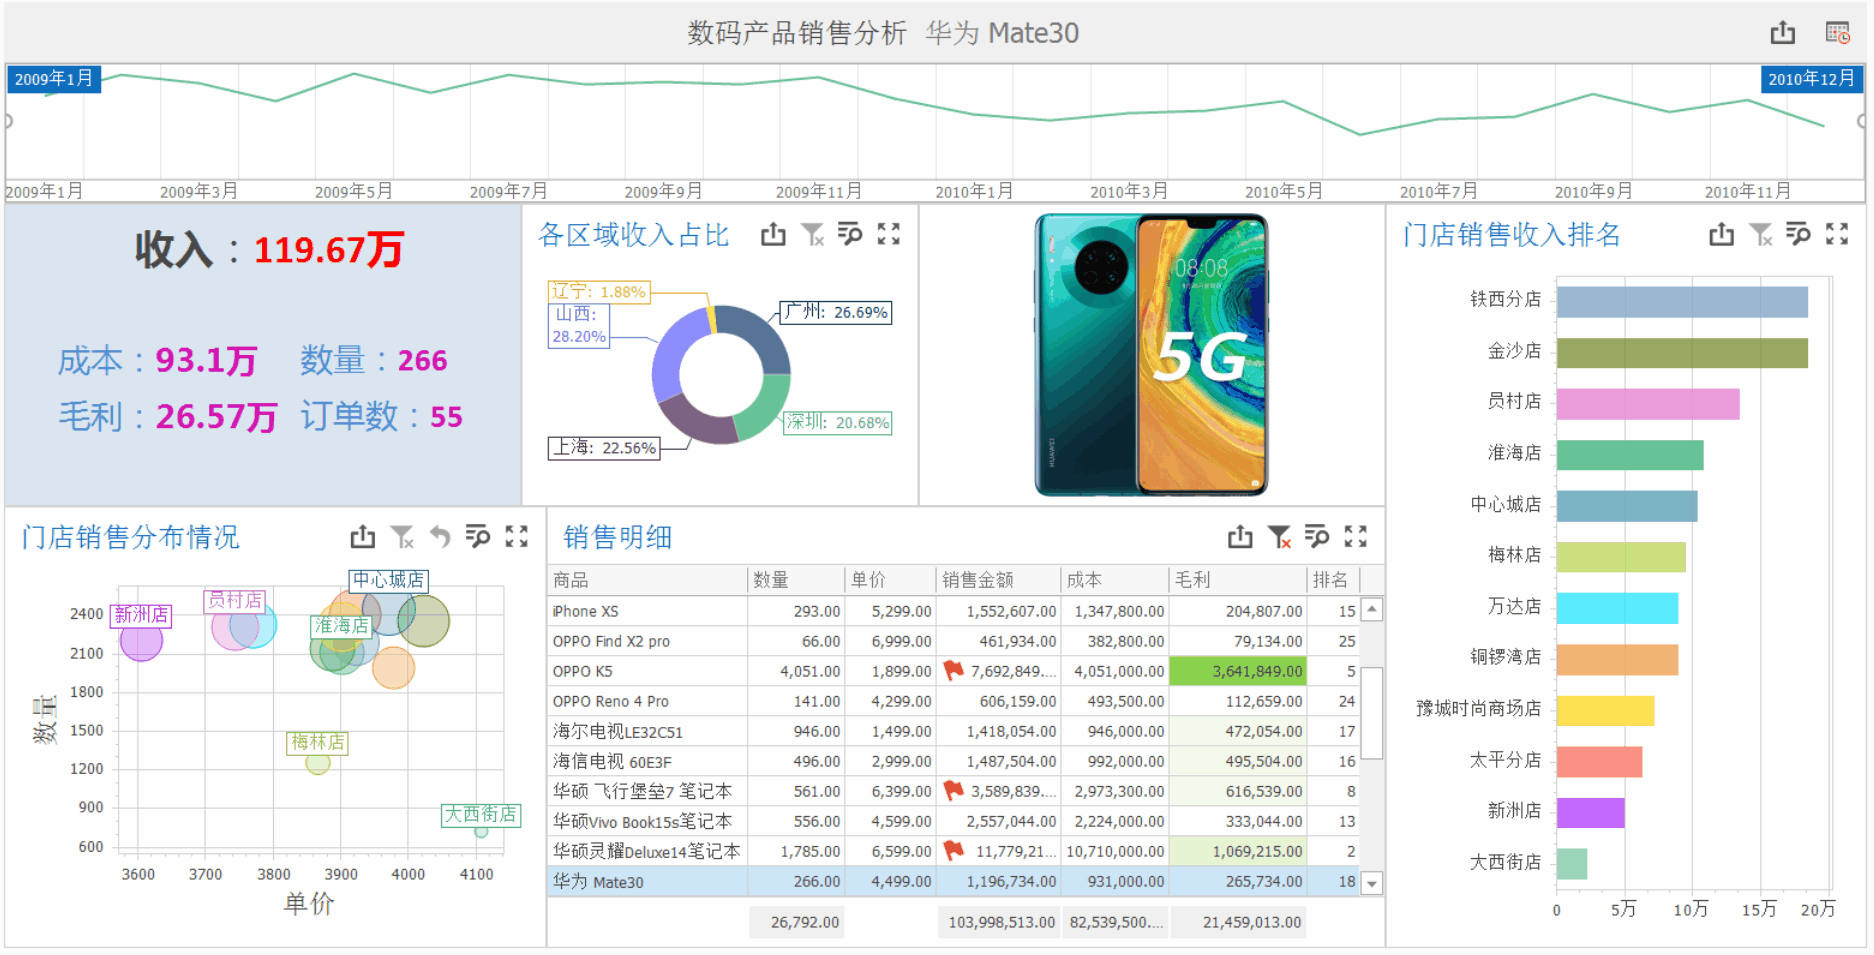Maximize the 各区域收入占比 panel
This screenshot has height=955, width=1874.
[889, 234]
